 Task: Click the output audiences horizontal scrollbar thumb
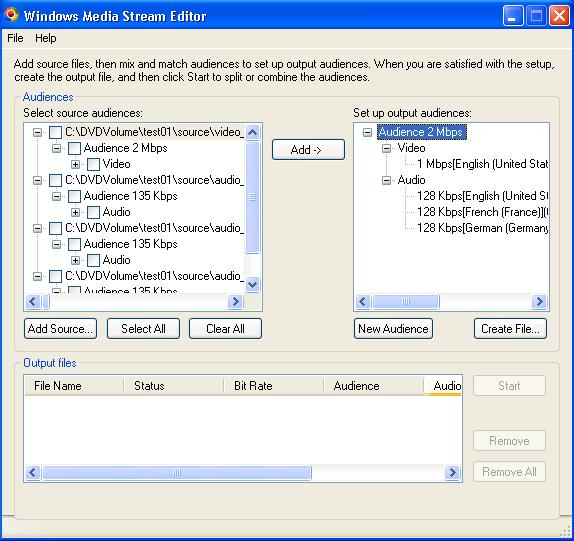tap(405, 302)
